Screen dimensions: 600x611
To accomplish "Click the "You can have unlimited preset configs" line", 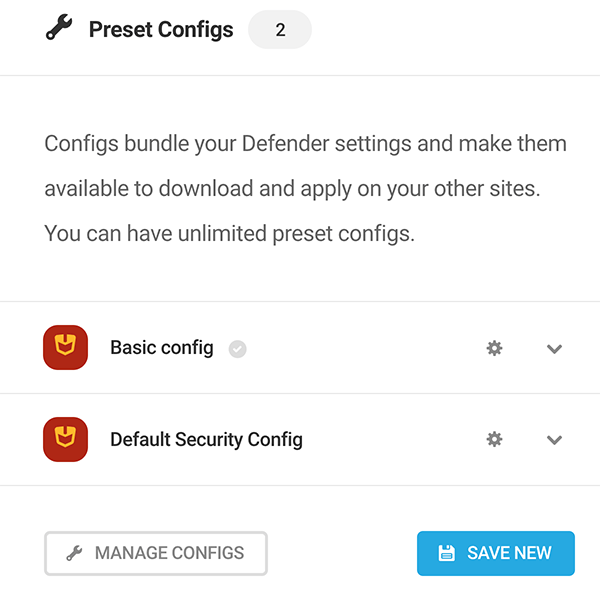I will (x=229, y=235).
